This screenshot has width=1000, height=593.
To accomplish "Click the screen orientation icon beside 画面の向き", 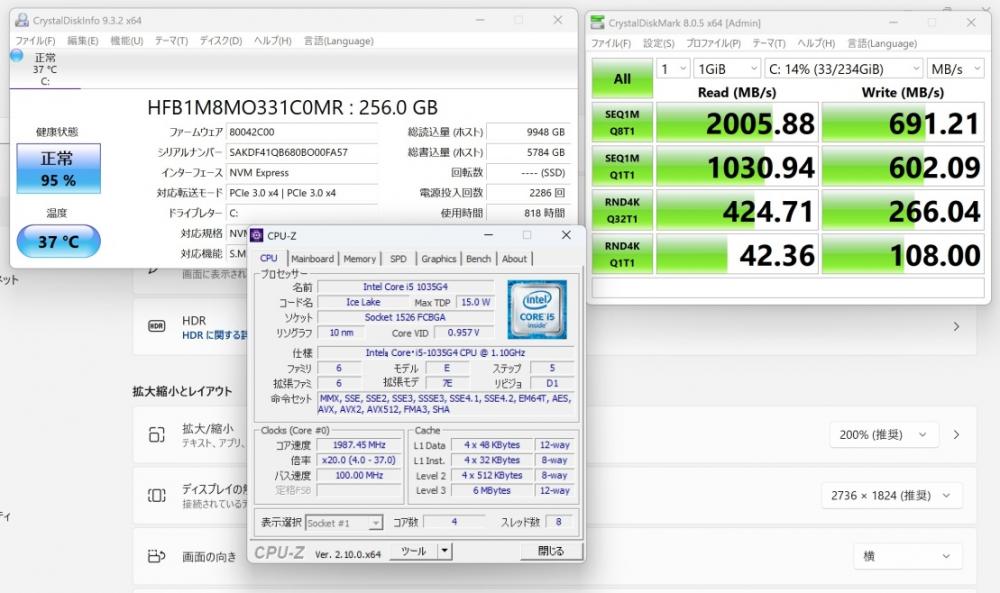I will coord(156,556).
